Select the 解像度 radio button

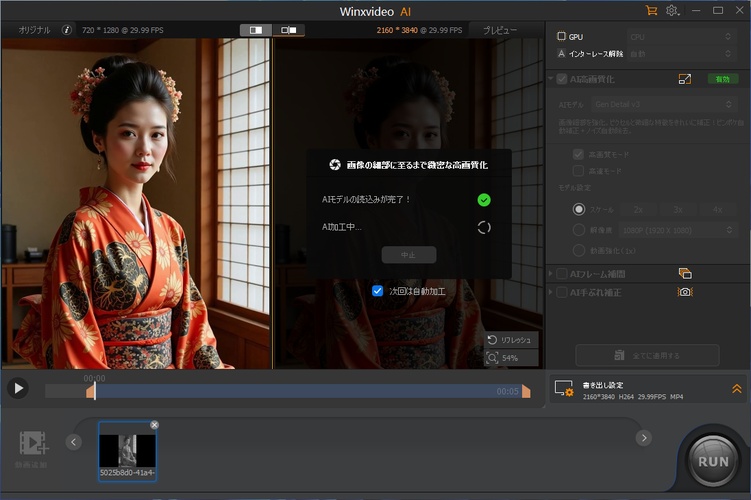(x=579, y=230)
